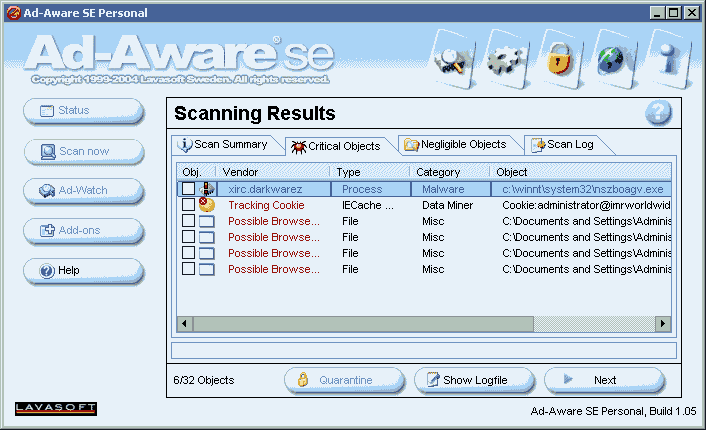
Task: Open the scan magnifier icon in the header
Action: point(454,60)
